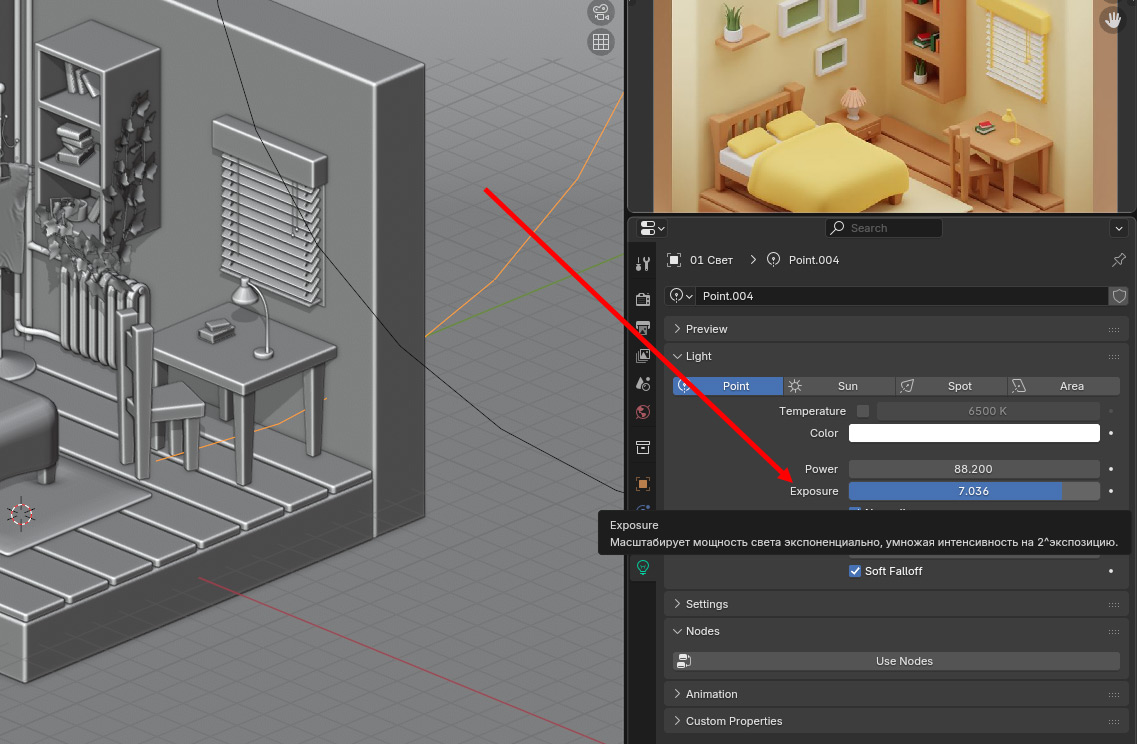Open the Tool properties tab
The width and height of the screenshot is (1137, 744).
coord(643,264)
